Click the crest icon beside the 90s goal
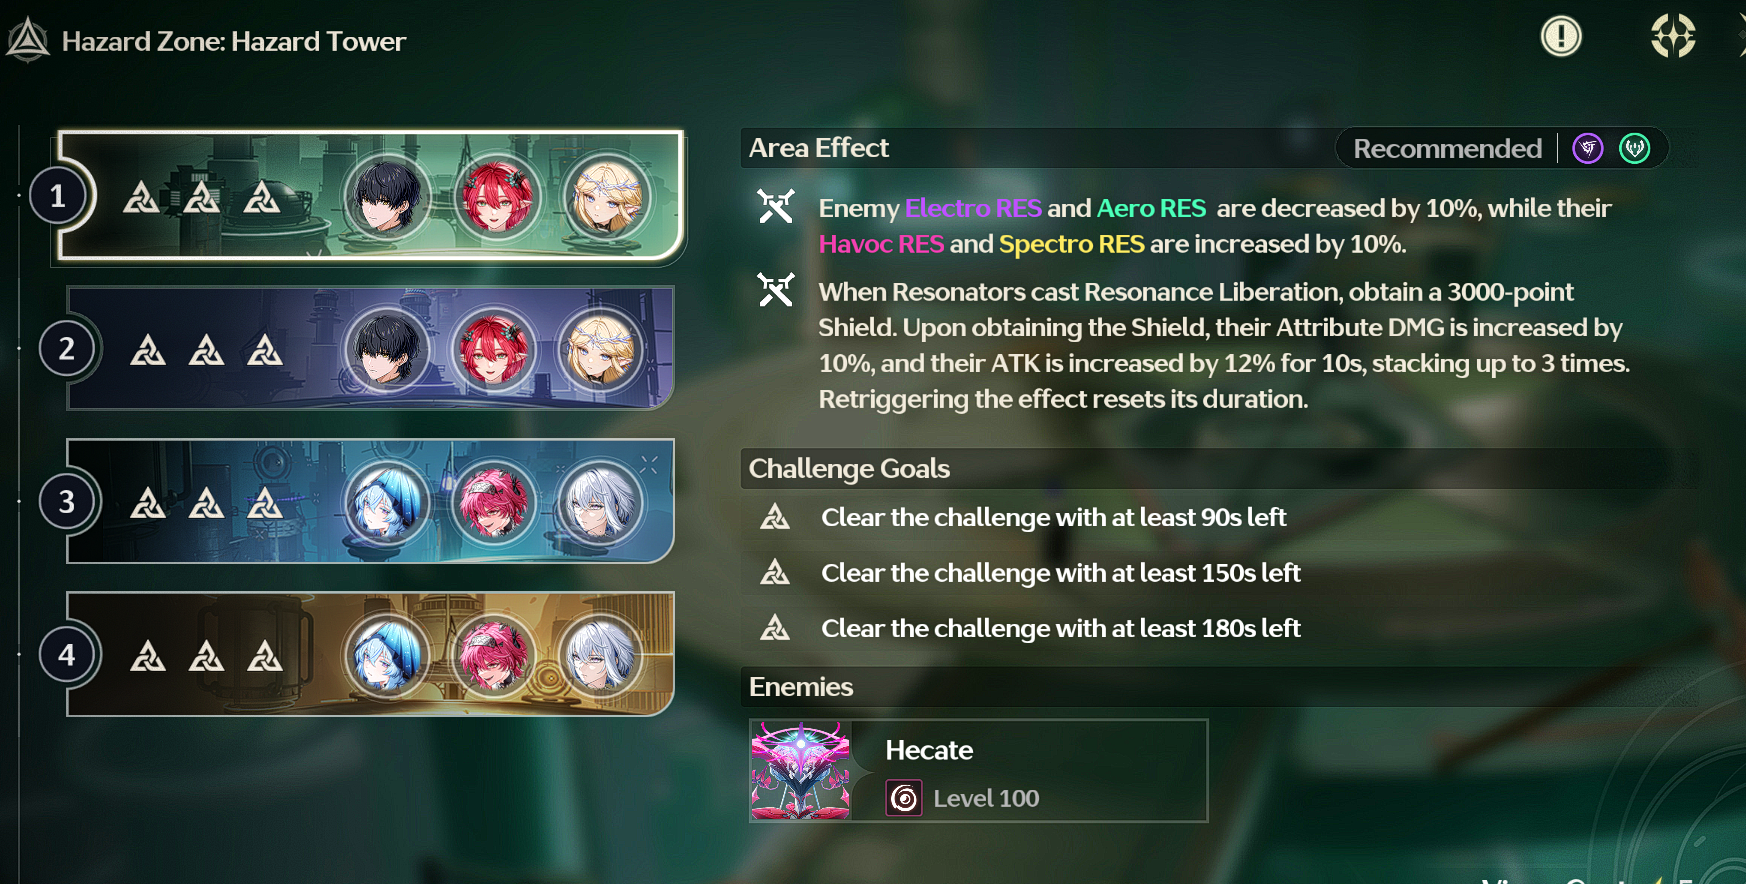Image resolution: width=1746 pixels, height=884 pixels. [x=775, y=517]
